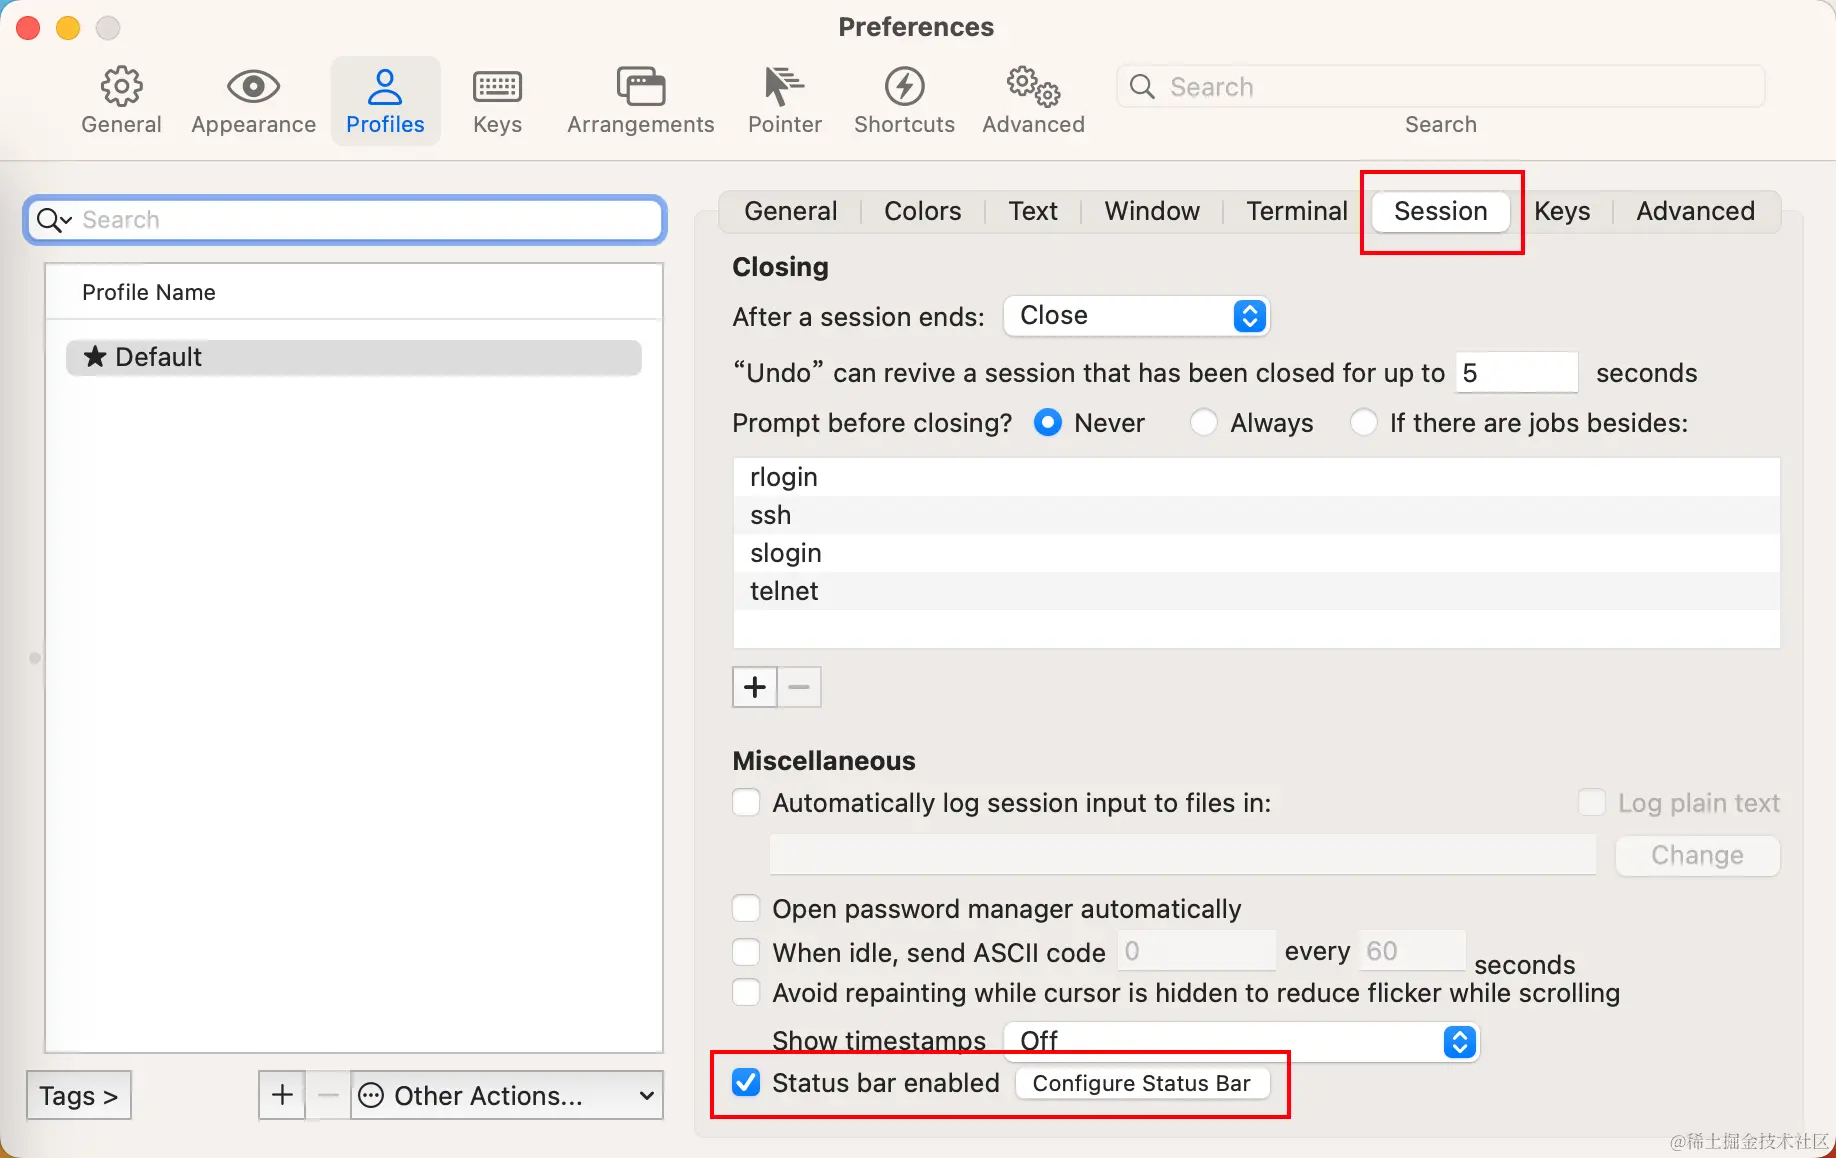Enable automatically log session input to files
Screen dimensions: 1836x1158
746,803
